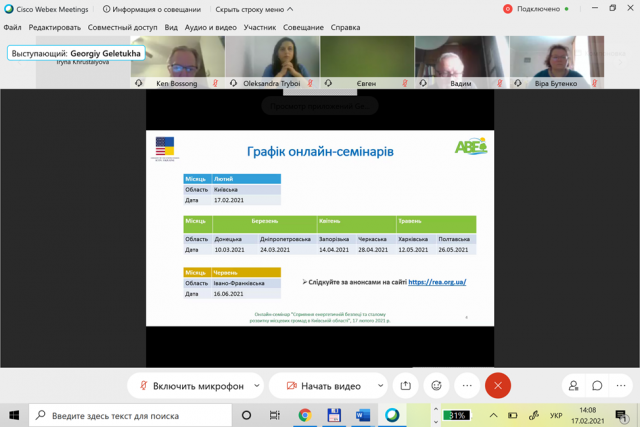
Task: Click the share content icon
Action: 405,385
